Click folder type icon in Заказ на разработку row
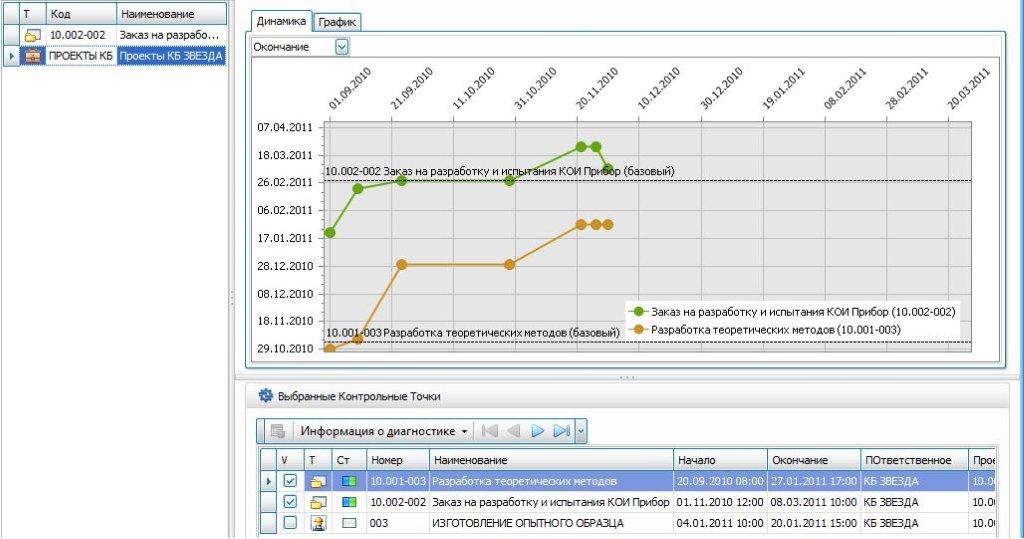 pyautogui.click(x=318, y=502)
